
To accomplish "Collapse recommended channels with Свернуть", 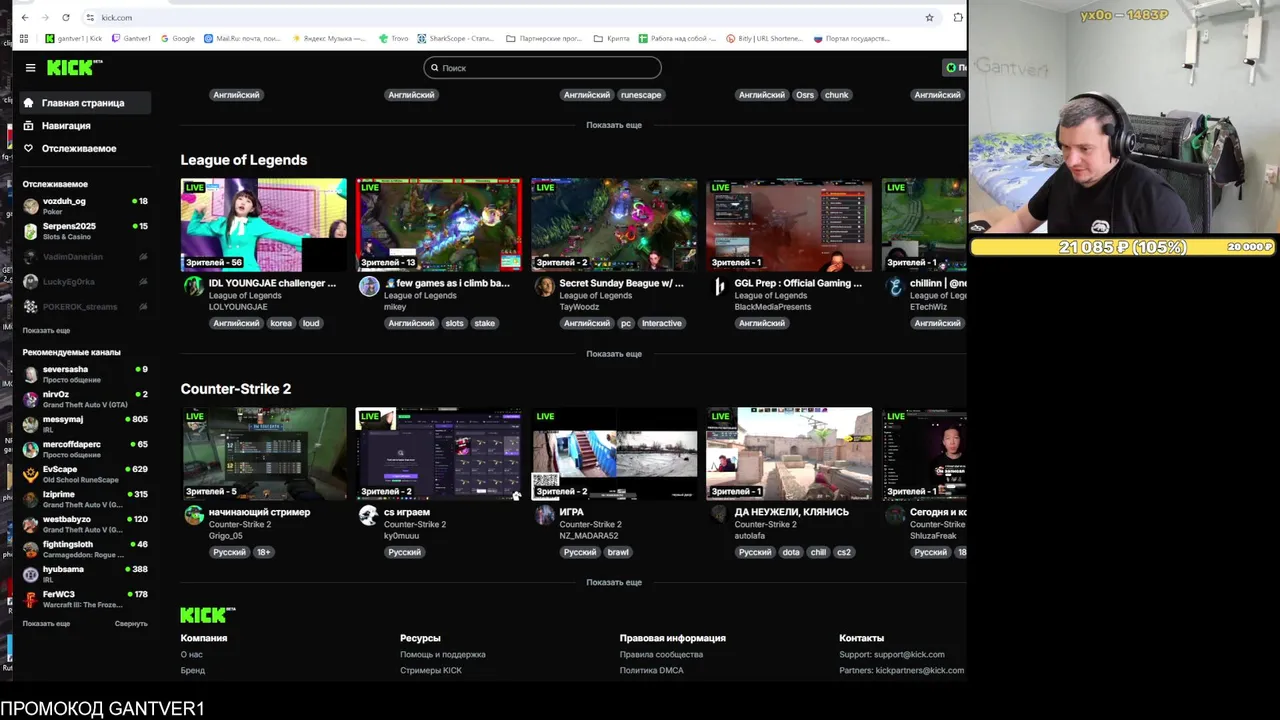I will 131,623.
